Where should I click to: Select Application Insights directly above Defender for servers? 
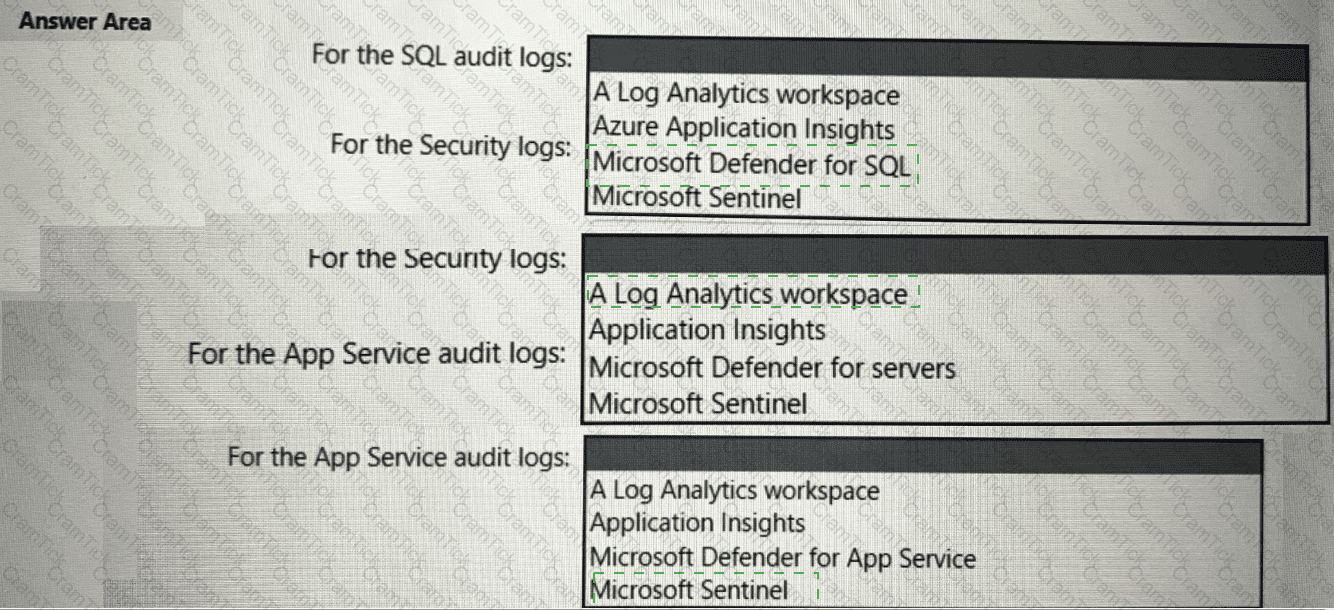[x=707, y=330]
